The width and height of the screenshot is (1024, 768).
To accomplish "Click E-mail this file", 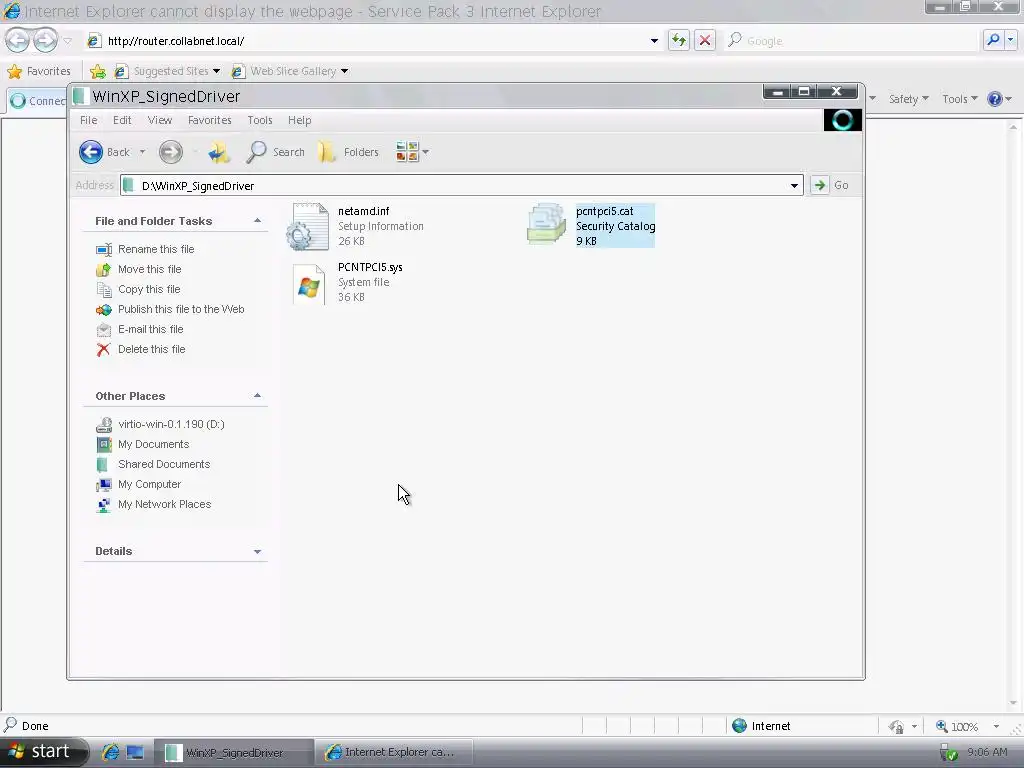I will pyautogui.click(x=150, y=329).
